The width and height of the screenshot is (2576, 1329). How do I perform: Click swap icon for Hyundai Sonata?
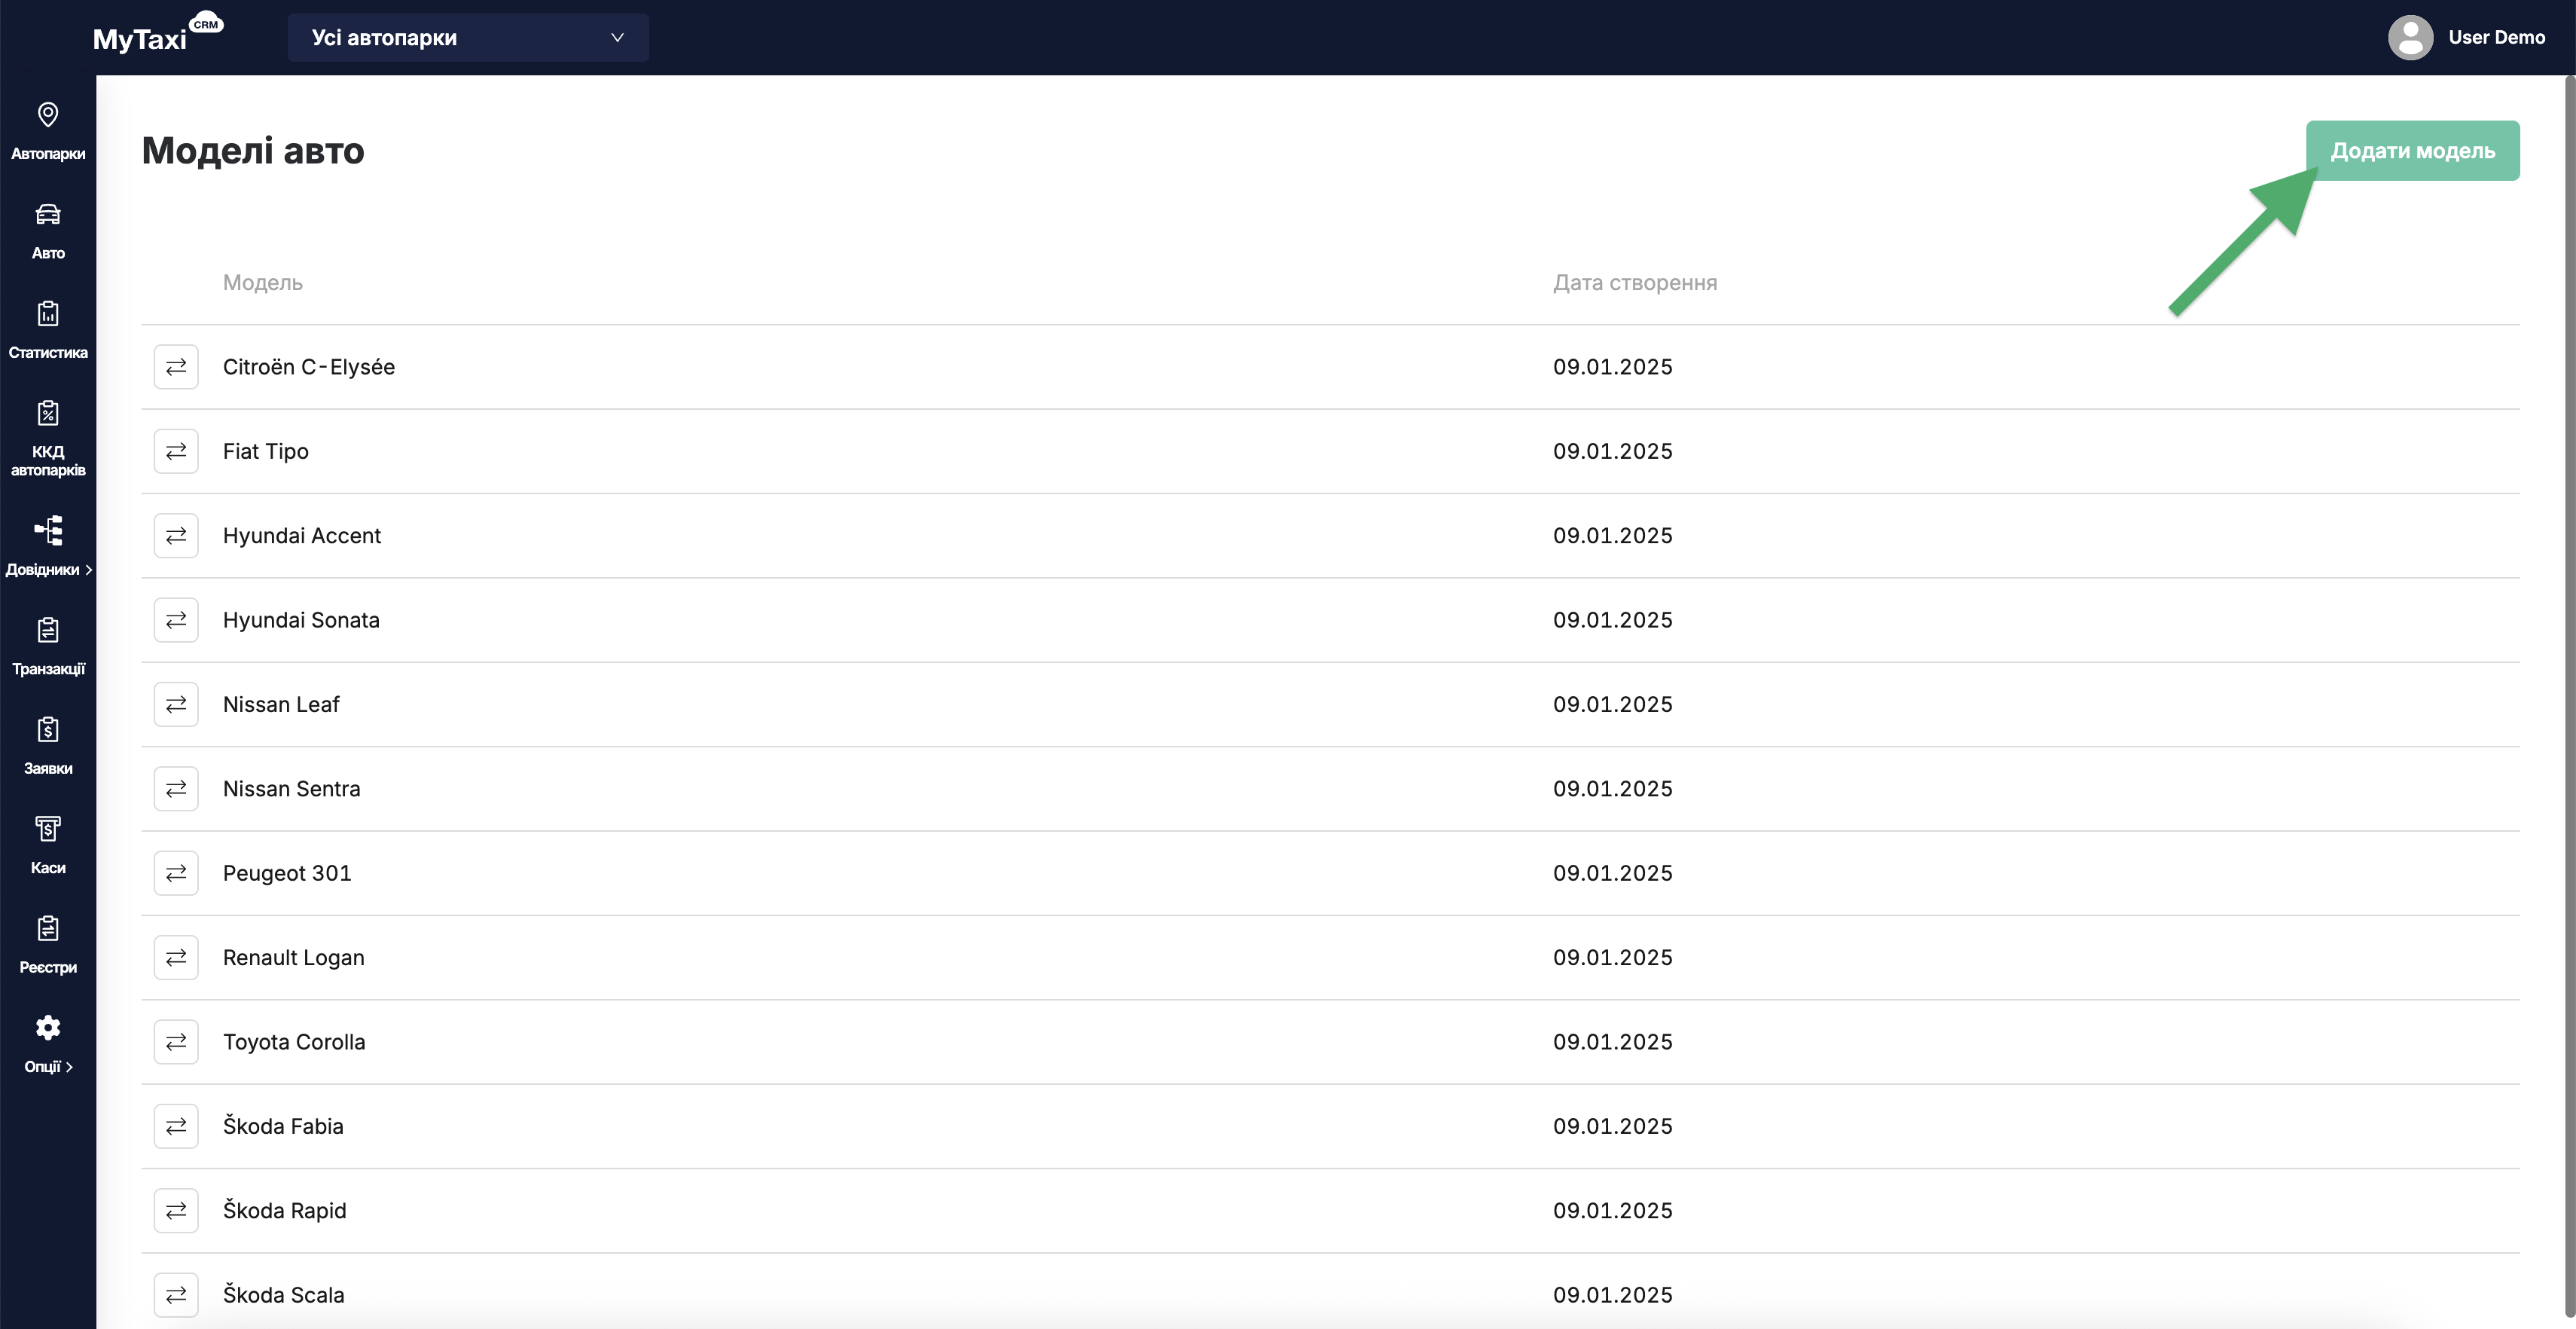pyautogui.click(x=176, y=620)
